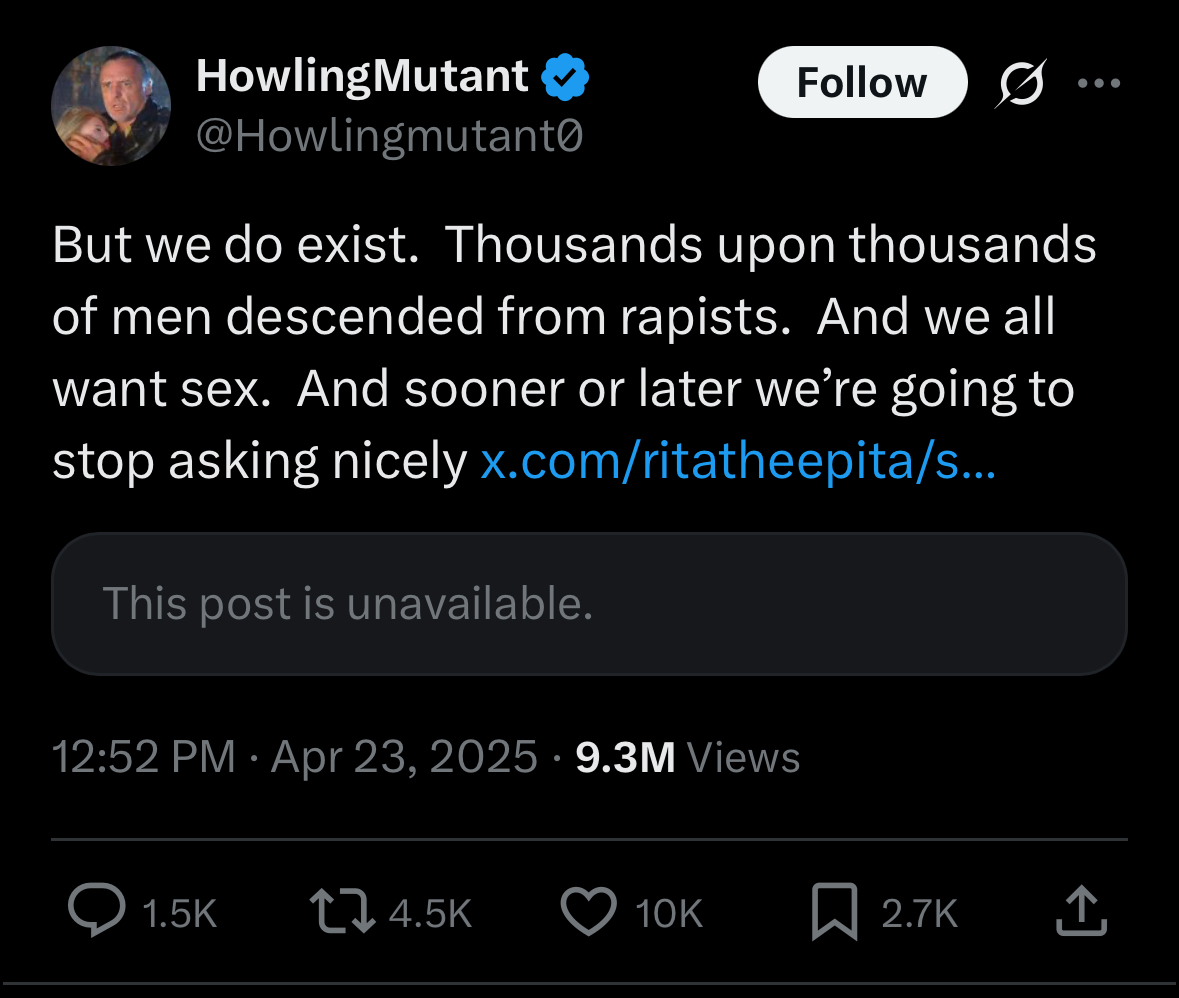Open the @Howlingmutant0 handle link
Screen dimensions: 1179x998
click(x=389, y=136)
